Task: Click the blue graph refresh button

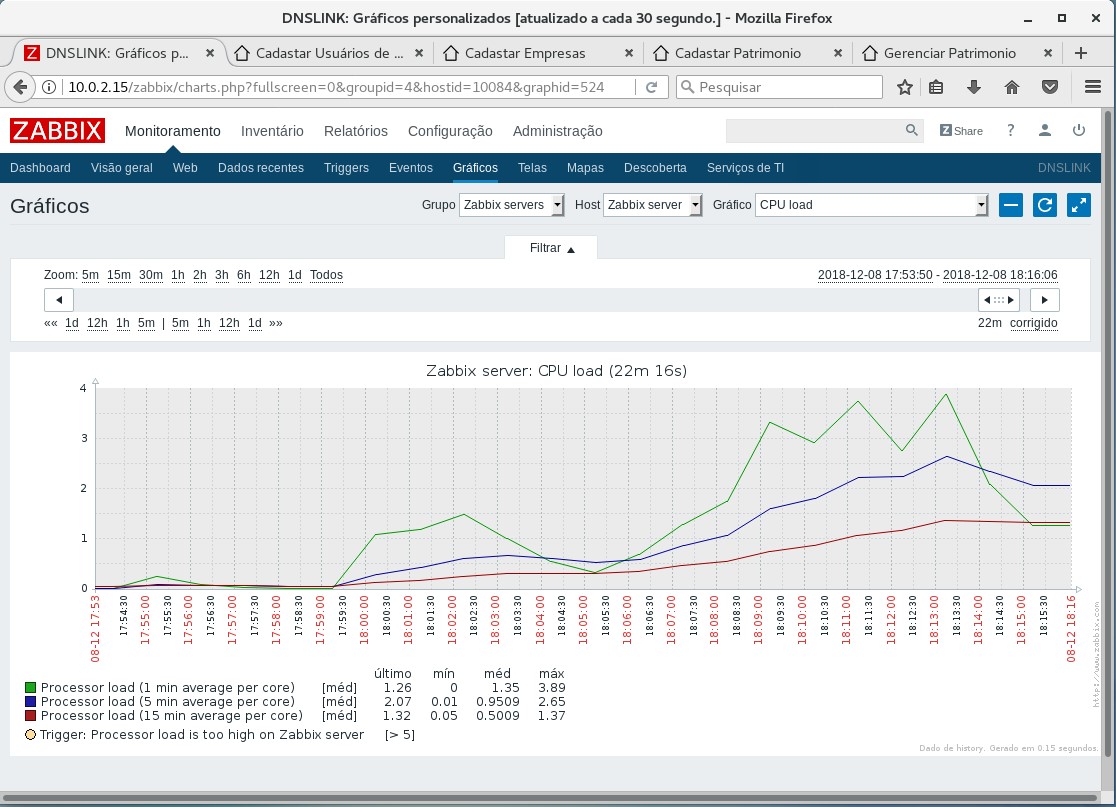Action: click(x=1045, y=205)
